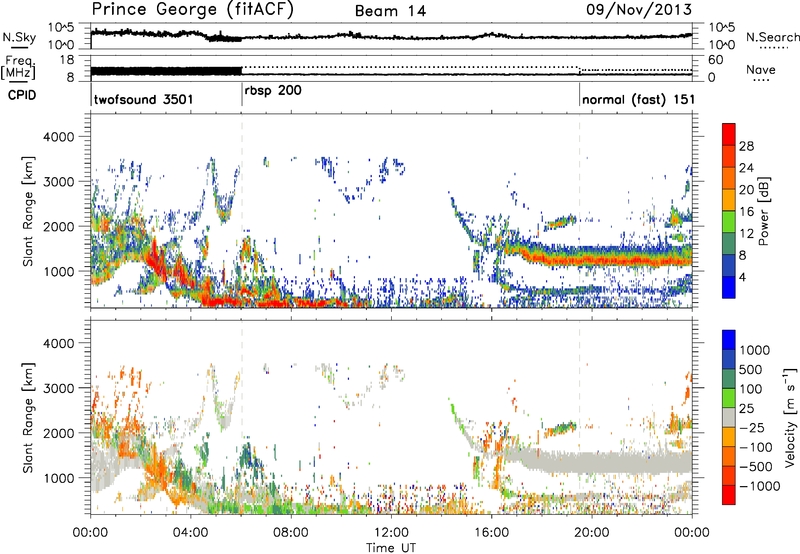
Task: Select the 'Freq. [MHz]' axis label
Action: 19,68
